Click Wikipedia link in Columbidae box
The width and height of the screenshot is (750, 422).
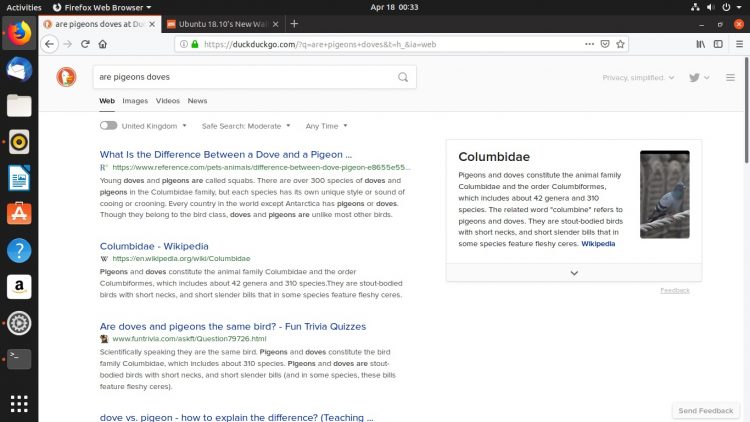(598, 244)
